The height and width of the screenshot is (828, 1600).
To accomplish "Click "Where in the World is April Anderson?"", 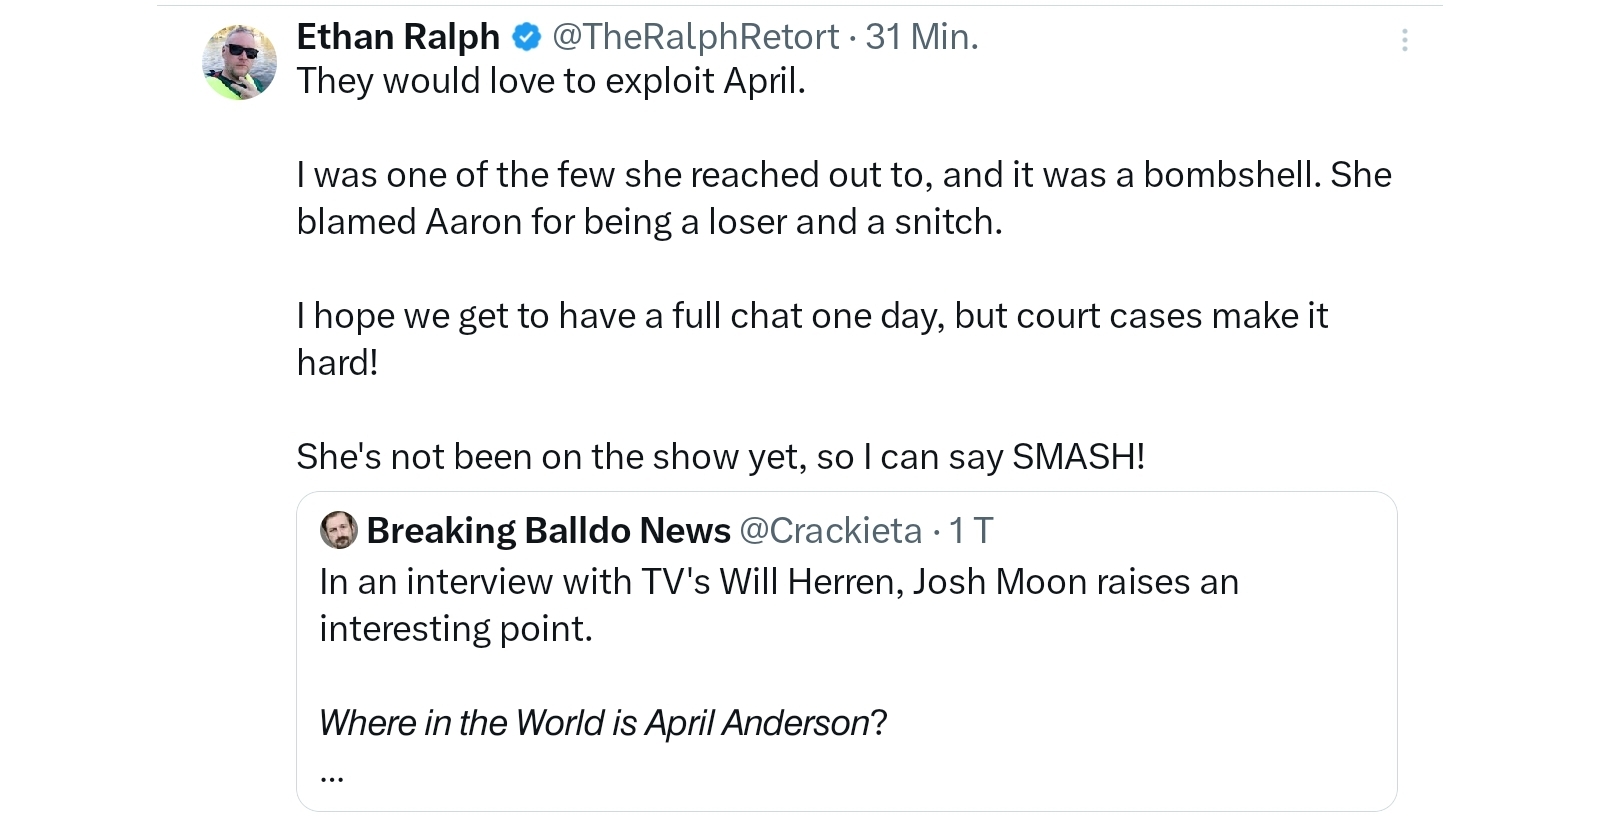I will click(x=602, y=723).
